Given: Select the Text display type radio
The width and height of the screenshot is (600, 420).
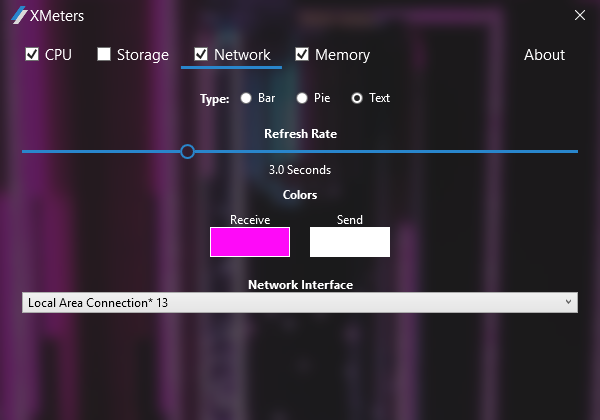Looking at the screenshot, I should coord(357,98).
